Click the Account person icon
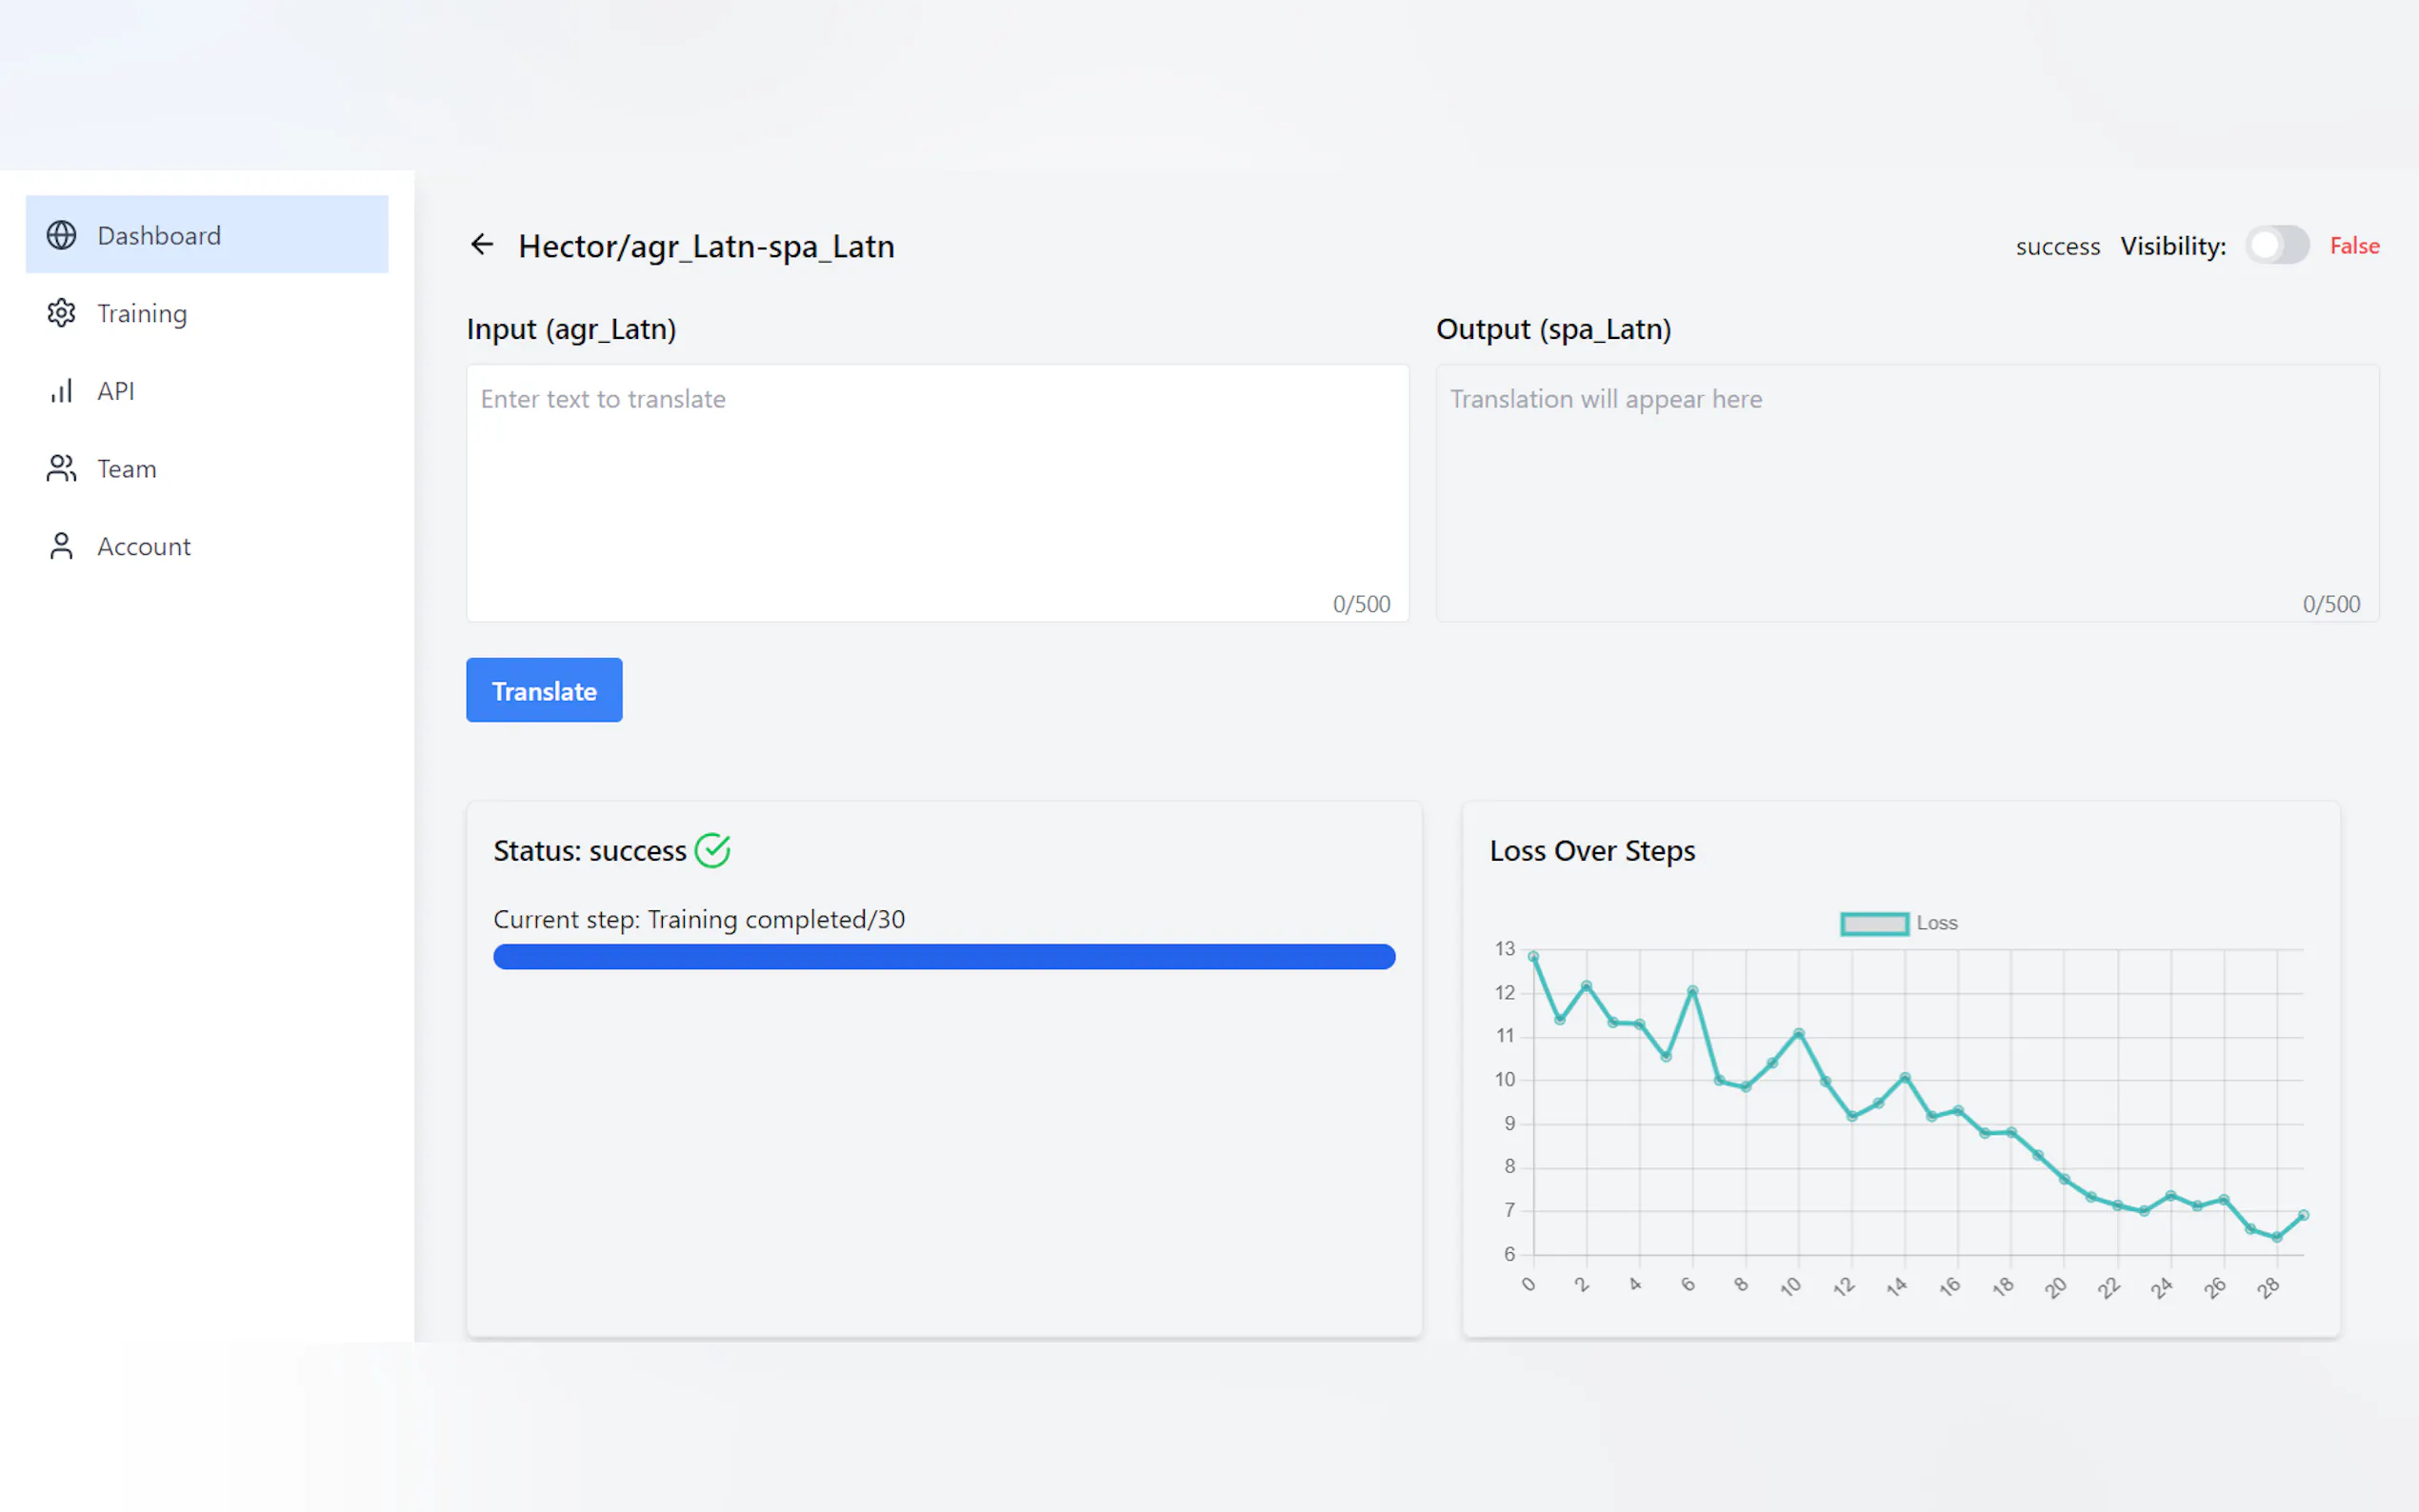The width and height of the screenshot is (2419, 1512). tap(61, 546)
